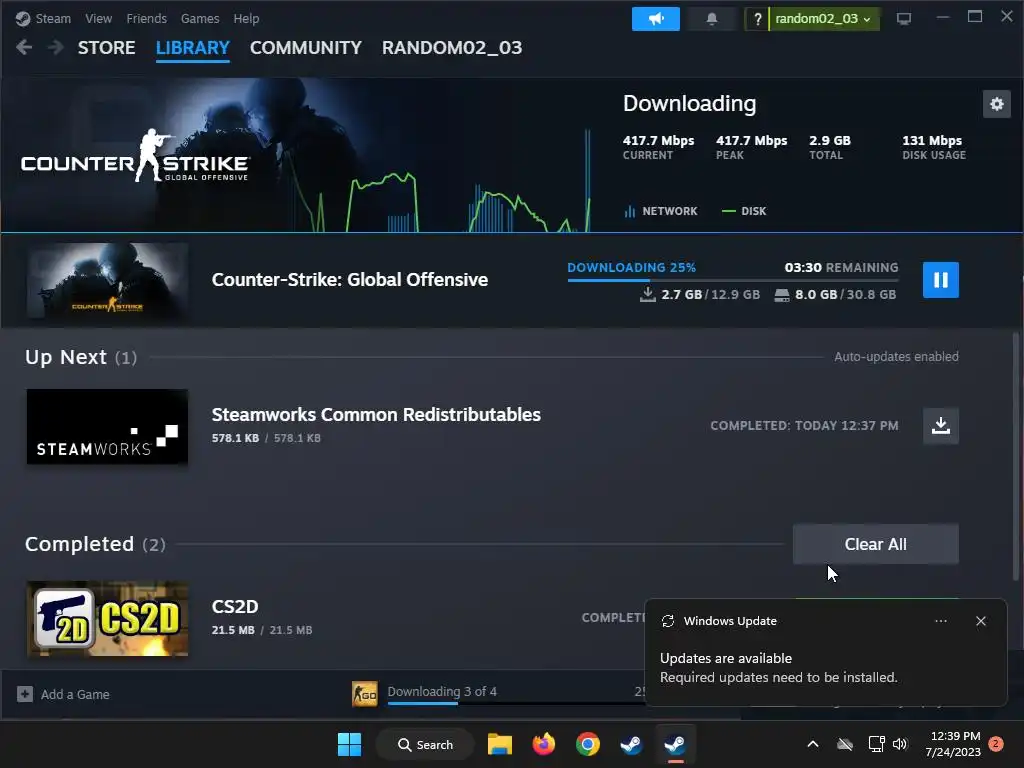Select Steamworks Common Redistributables title
Image resolution: width=1024 pixels, height=768 pixels.
(x=376, y=415)
